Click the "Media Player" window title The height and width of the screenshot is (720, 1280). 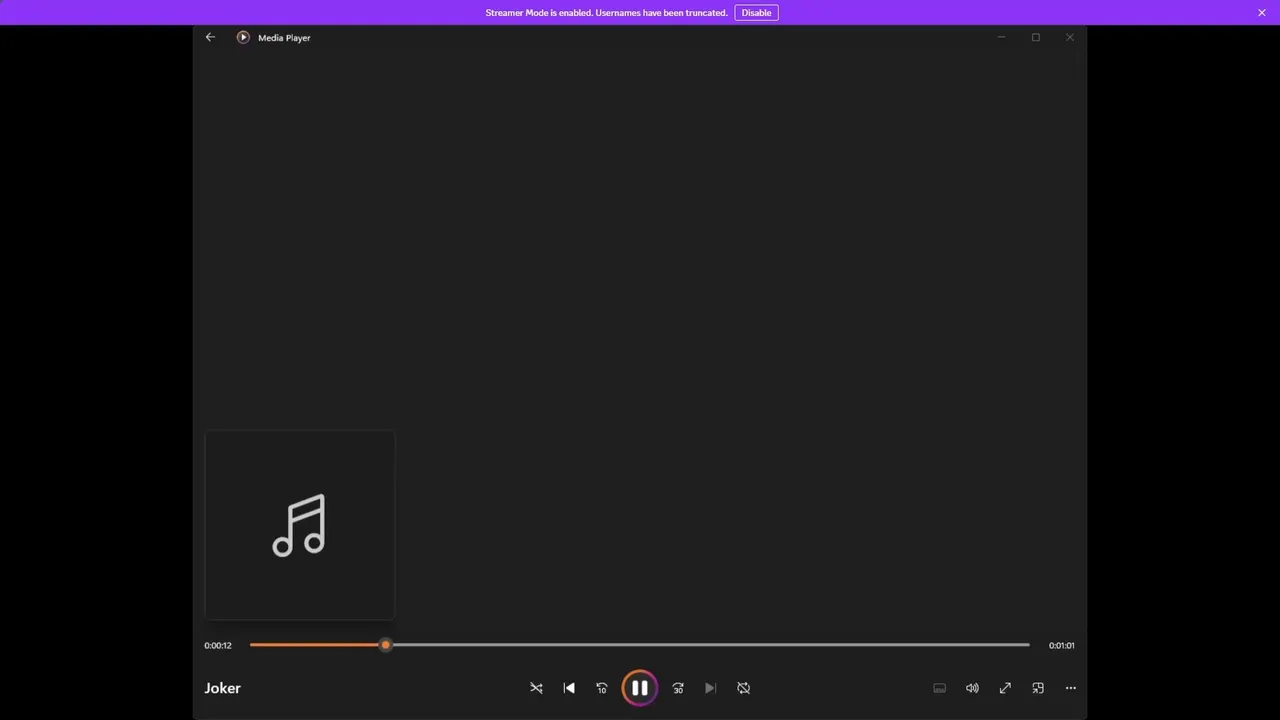coord(284,37)
